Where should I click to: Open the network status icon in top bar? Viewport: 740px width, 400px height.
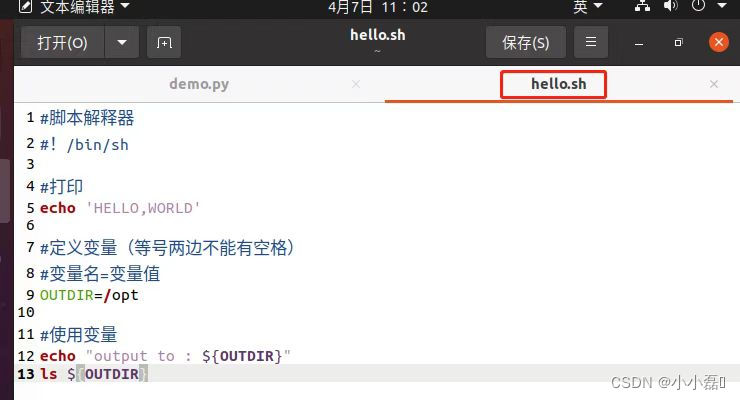coord(642,6)
